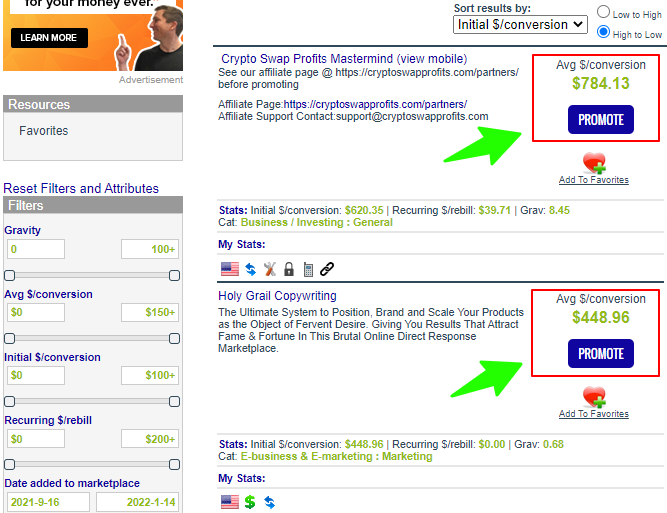Click US flag icon under Crypto Swap Profits

point(230,269)
